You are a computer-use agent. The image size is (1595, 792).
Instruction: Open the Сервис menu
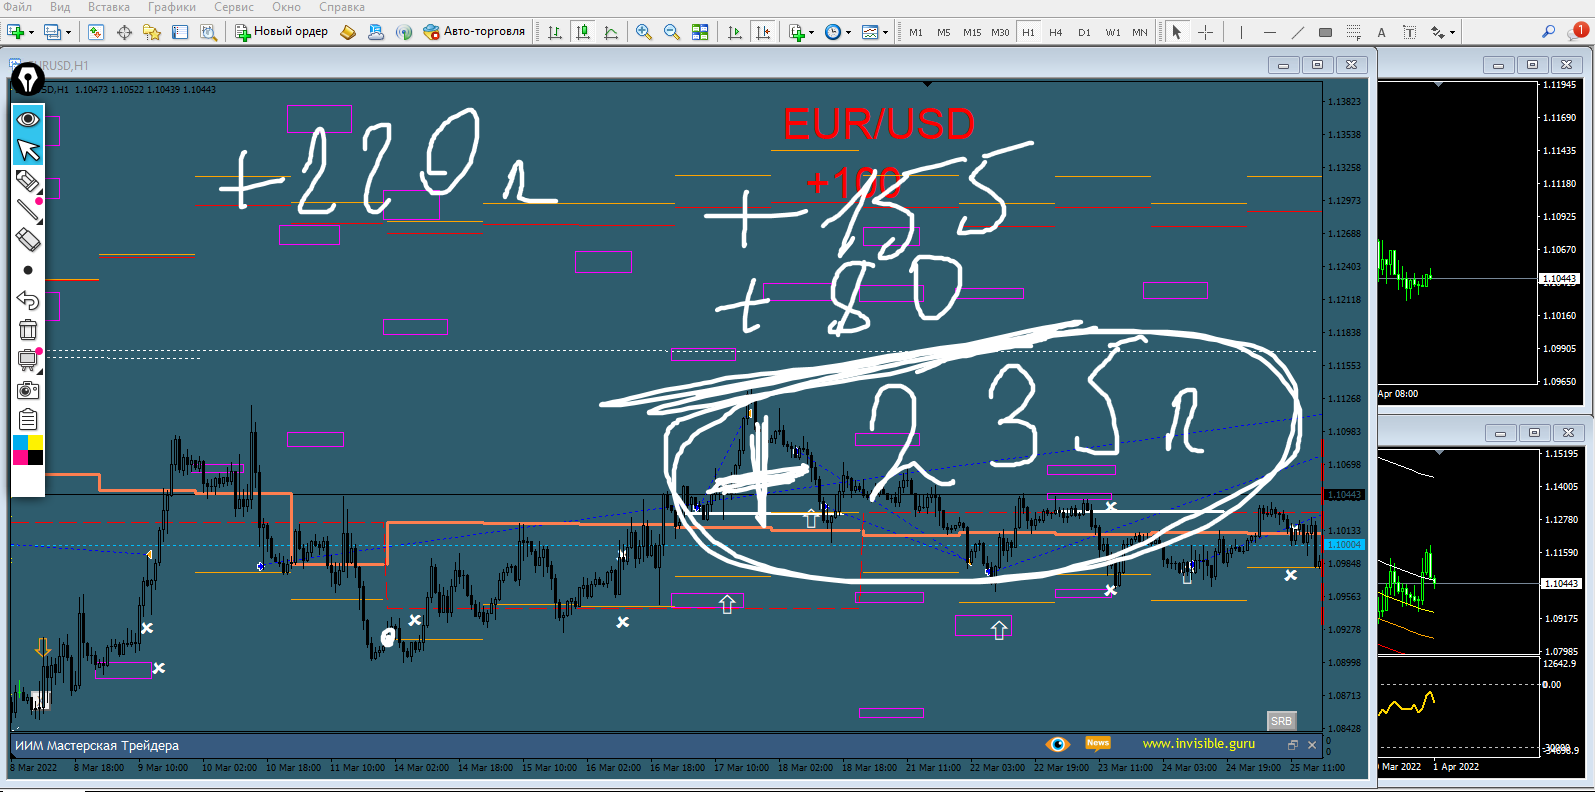[x=234, y=7]
